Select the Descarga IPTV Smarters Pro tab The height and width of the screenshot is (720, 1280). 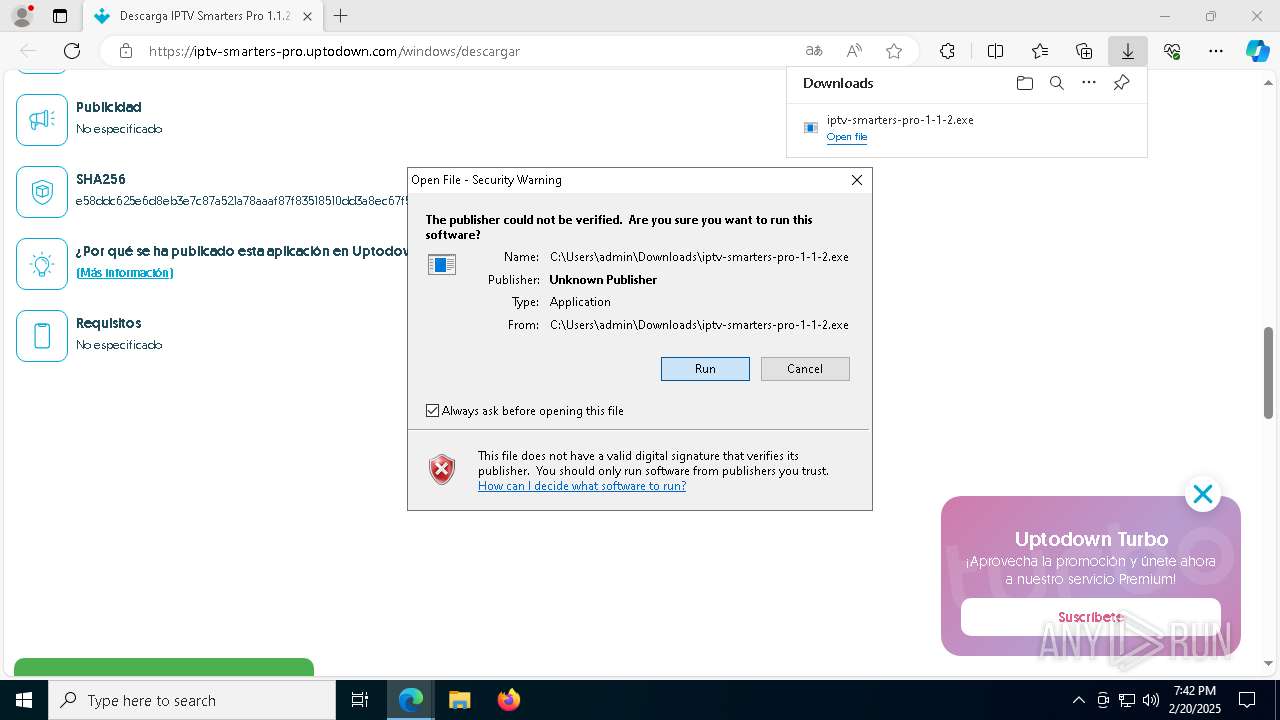[x=202, y=16]
